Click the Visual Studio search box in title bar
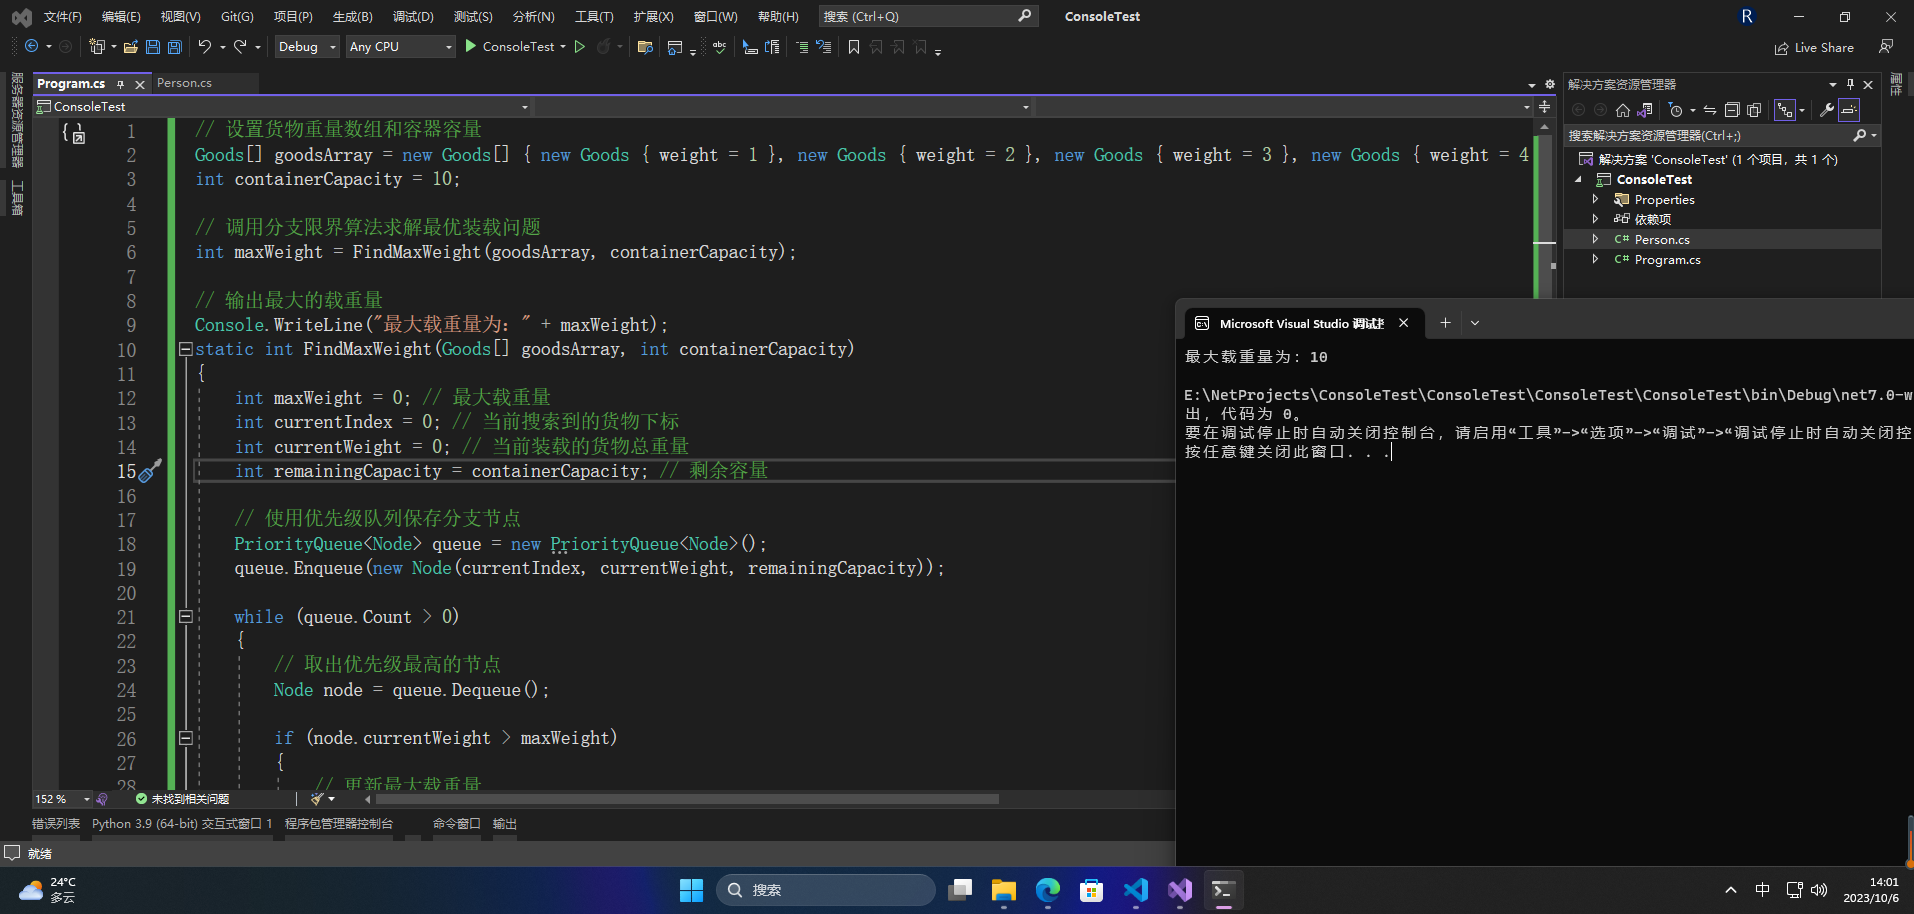1914x914 pixels. (927, 17)
